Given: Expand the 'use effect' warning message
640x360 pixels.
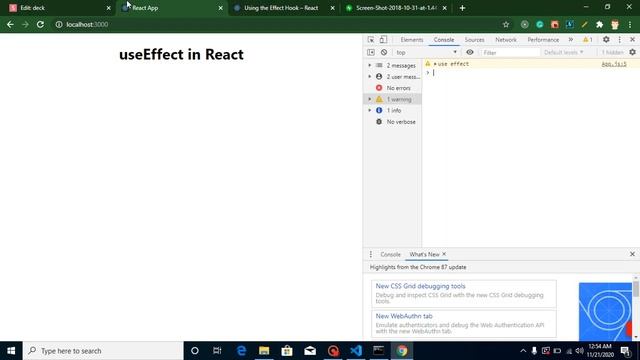Looking at the screenshot, I should [435, 64].
